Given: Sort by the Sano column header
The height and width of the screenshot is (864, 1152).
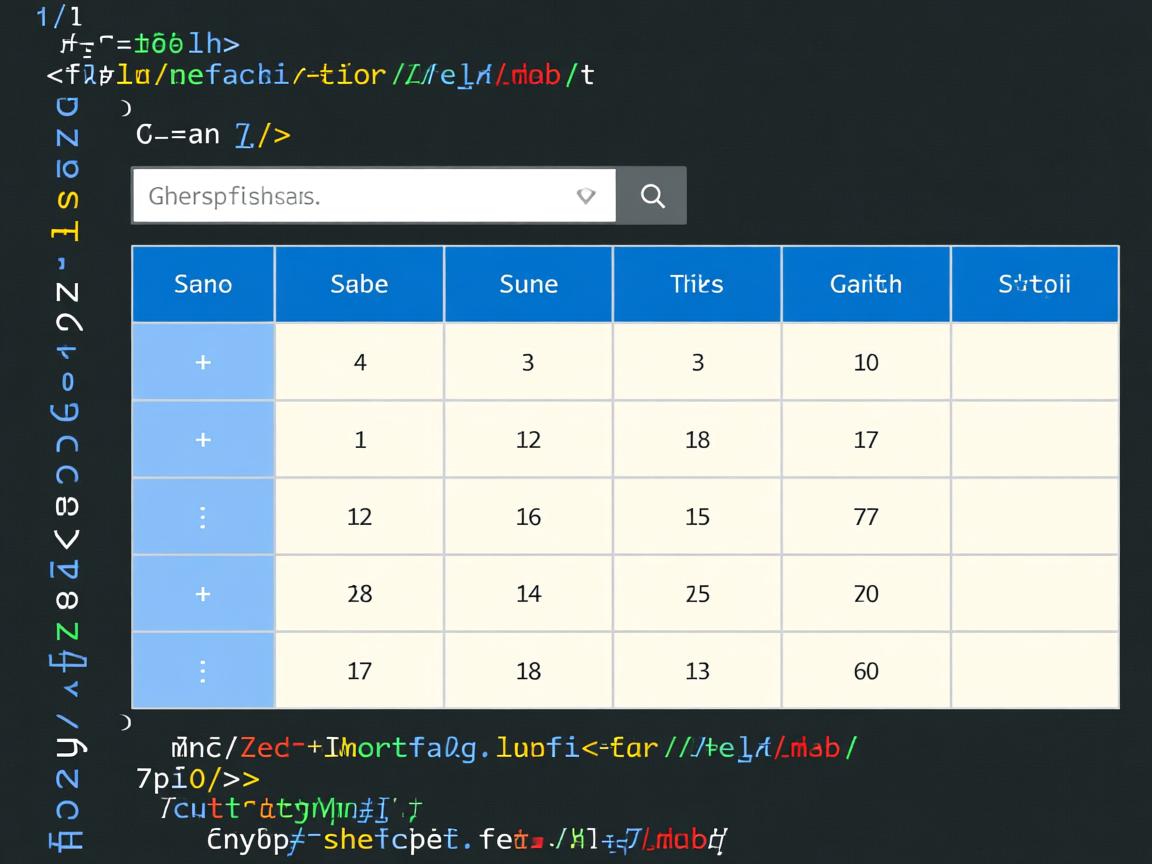Looking at the screenshot, I should tap(203, 284).
